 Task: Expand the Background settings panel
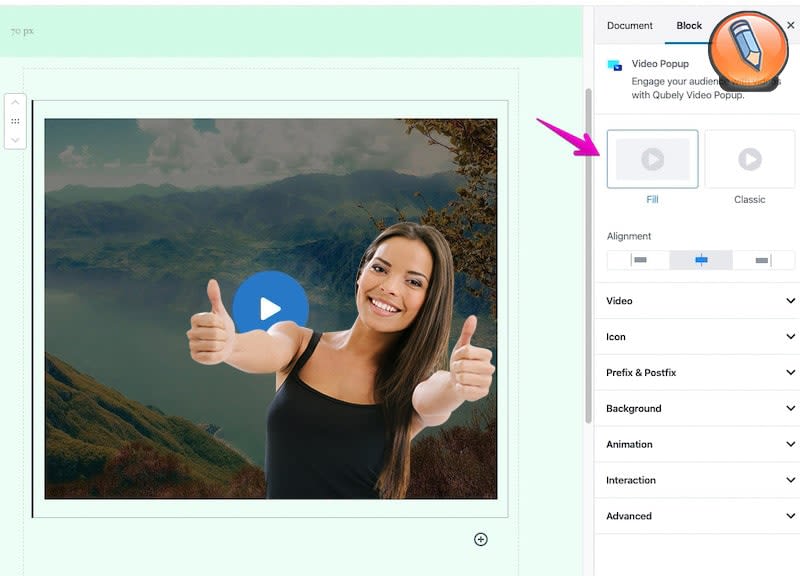[697, 408]
